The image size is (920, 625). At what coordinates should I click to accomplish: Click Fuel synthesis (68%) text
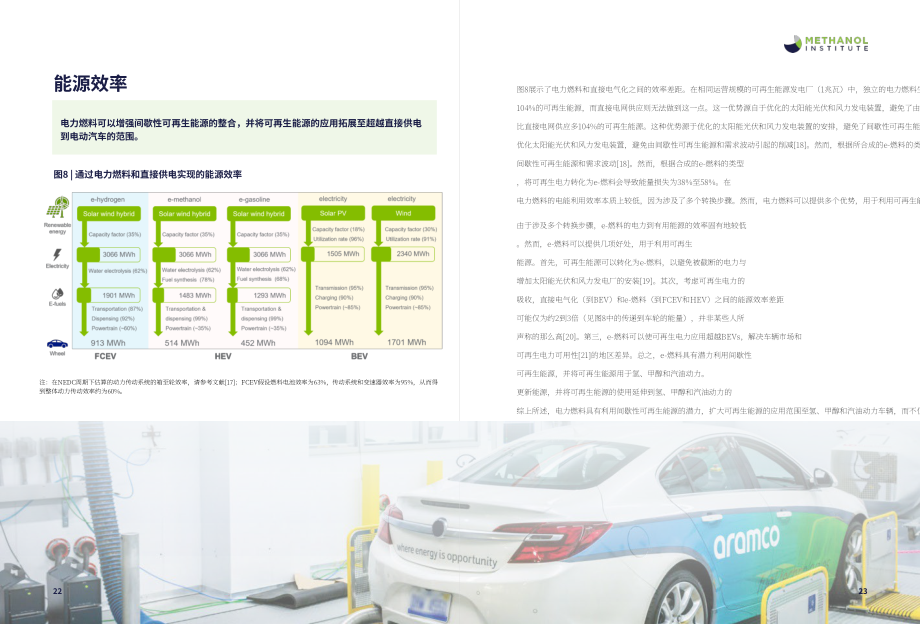click(263, 279)
